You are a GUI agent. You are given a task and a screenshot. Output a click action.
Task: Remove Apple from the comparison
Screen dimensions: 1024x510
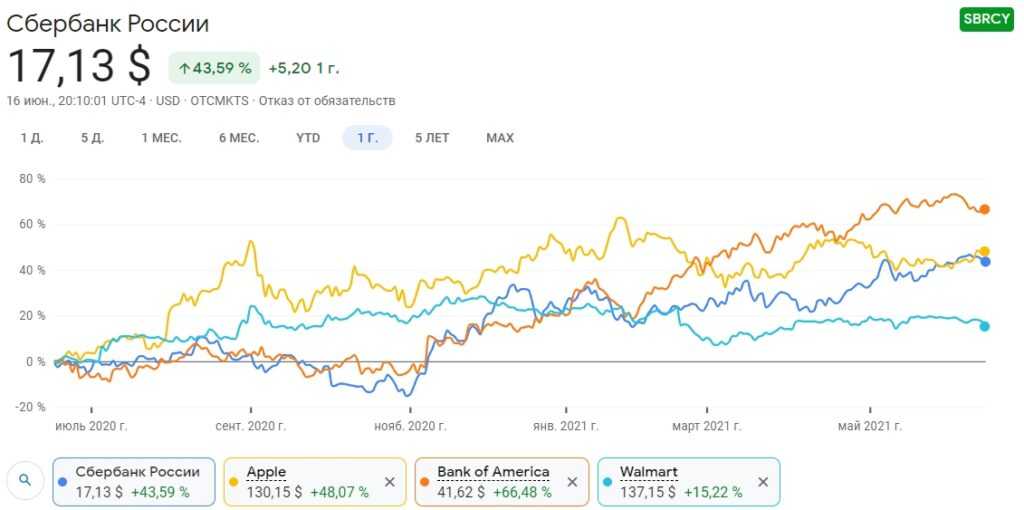pyautogui.click(x=389, y=482)
